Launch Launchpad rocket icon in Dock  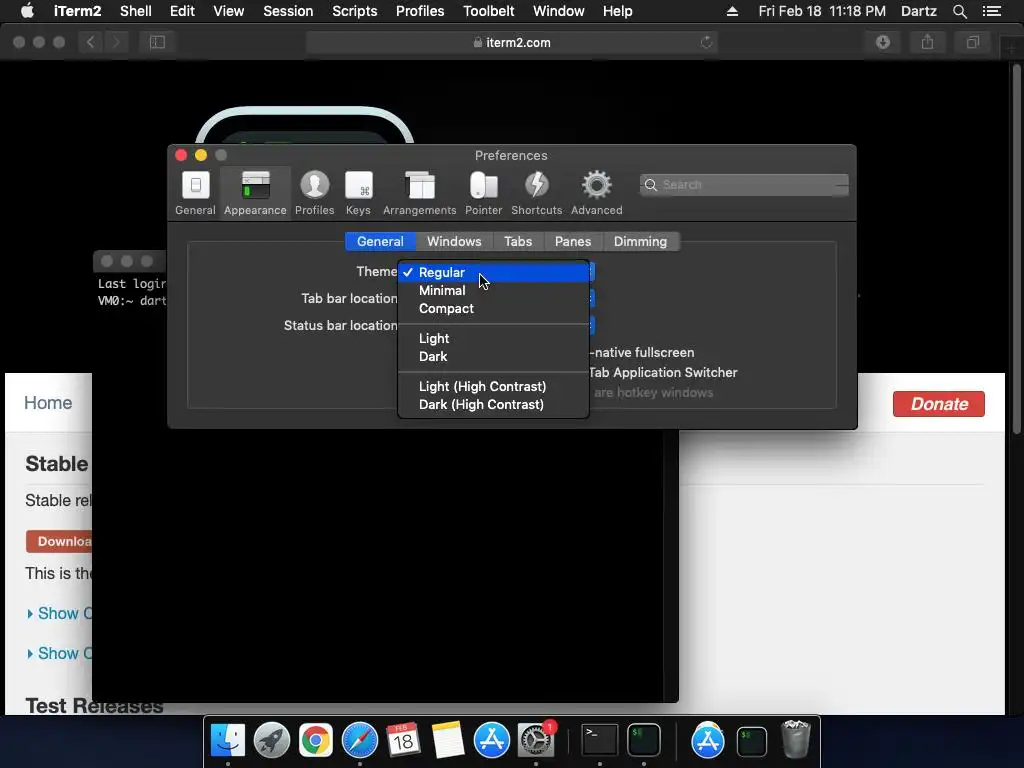(272, 741)
